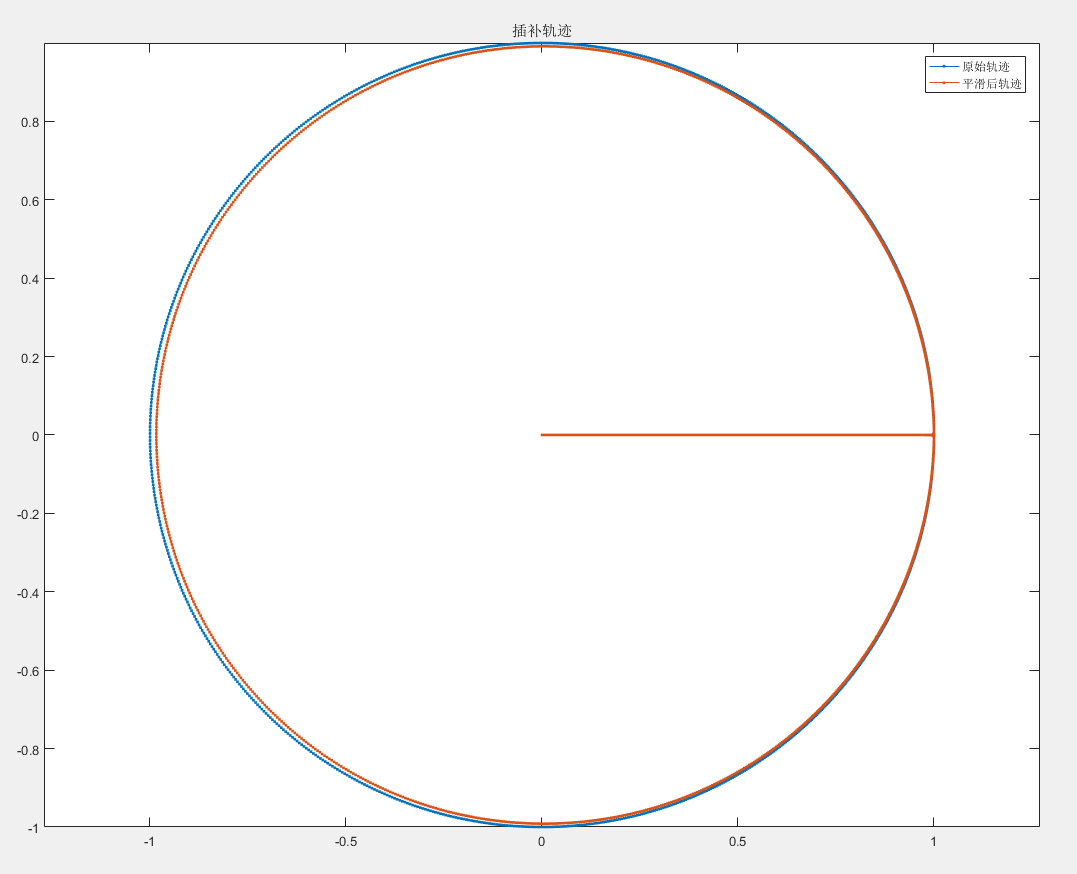
Task: Click the blue line marker in the legend
Action: coord(943,66)
